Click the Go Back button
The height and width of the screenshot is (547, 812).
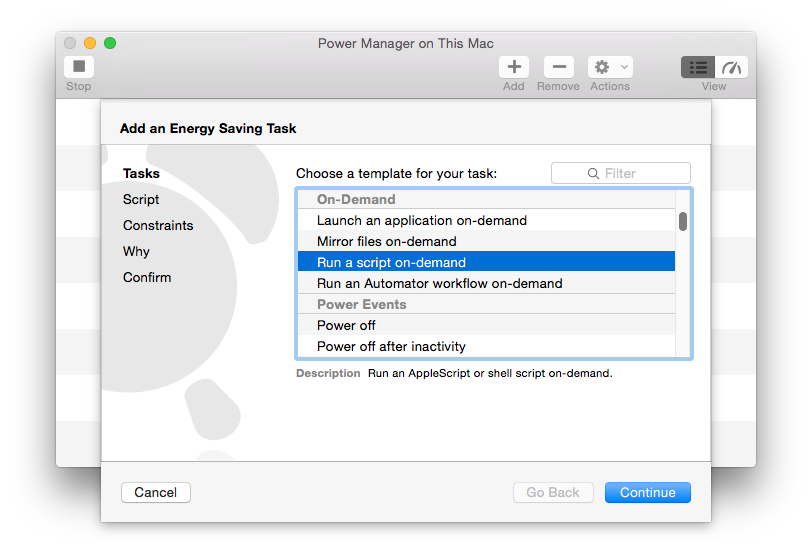[x=553, y=492]
